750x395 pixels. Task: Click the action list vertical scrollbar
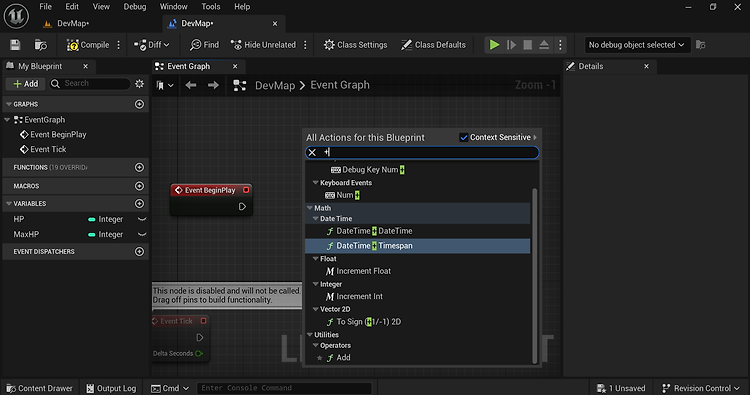click(x=535, y=275)
